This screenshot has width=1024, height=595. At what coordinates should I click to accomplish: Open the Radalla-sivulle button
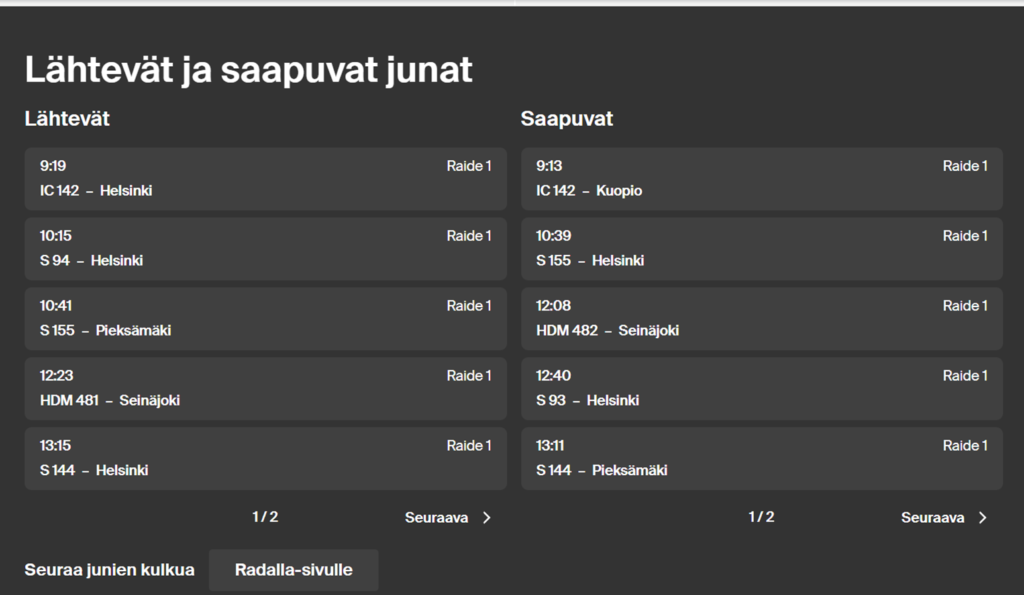tap(293, 570)
